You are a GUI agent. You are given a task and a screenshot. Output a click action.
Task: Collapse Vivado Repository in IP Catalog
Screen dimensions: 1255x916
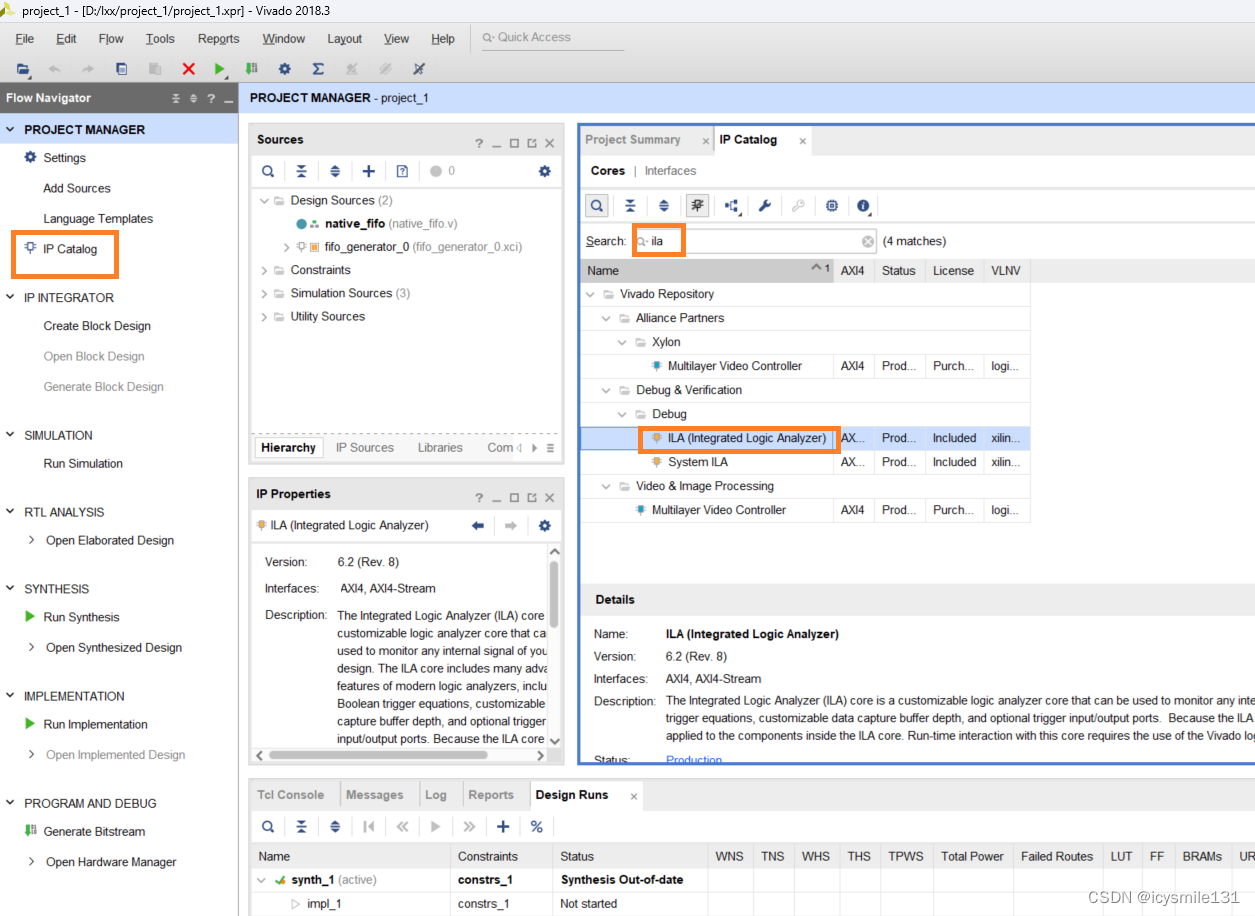(x=591, y=294)
